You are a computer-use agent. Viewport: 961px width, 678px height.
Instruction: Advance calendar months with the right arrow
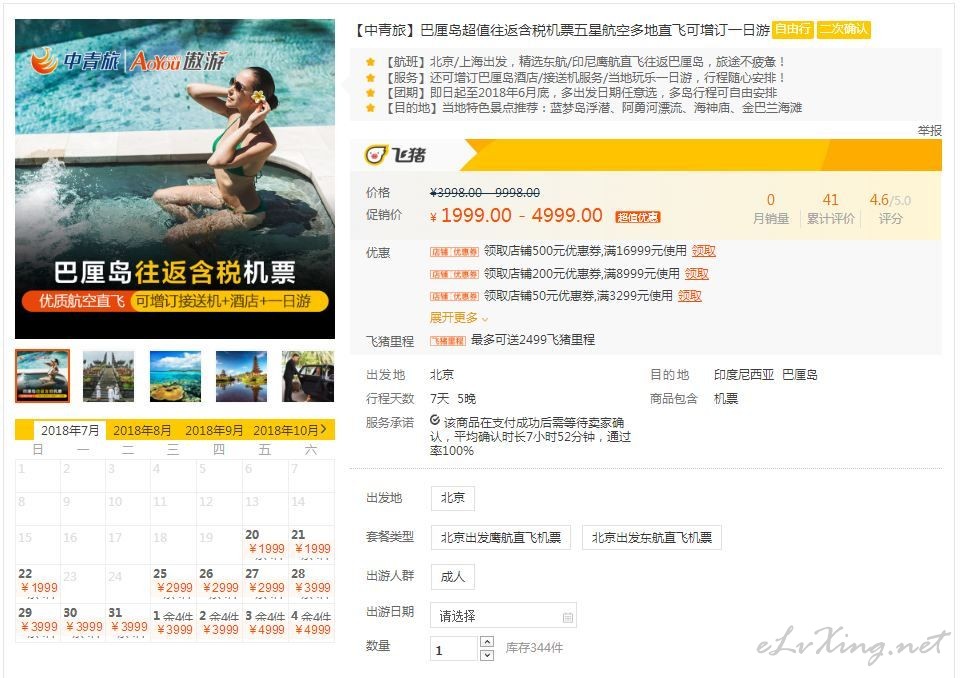pyautogui.click(x=324, y=429)
